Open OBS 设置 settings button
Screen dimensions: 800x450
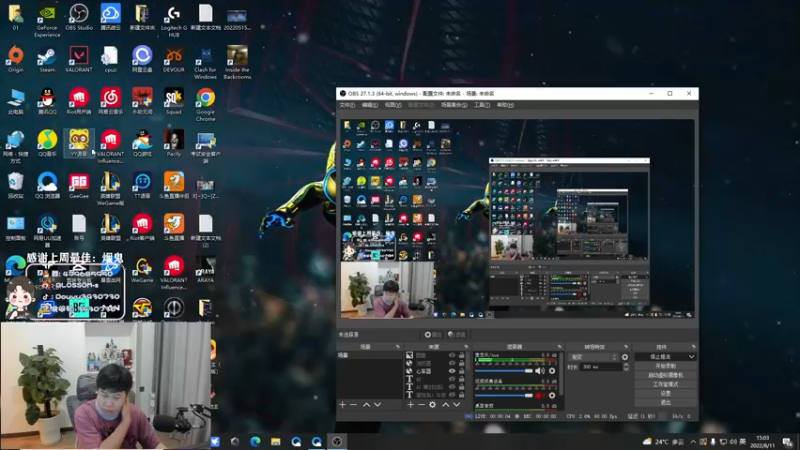665,393
